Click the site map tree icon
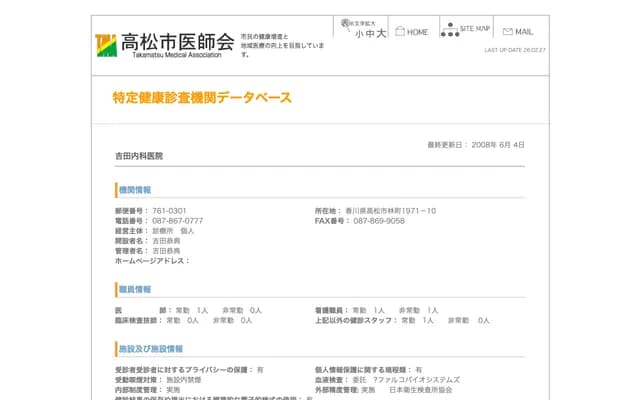This screenshot has height=400, width=640. tap(447, 30)
